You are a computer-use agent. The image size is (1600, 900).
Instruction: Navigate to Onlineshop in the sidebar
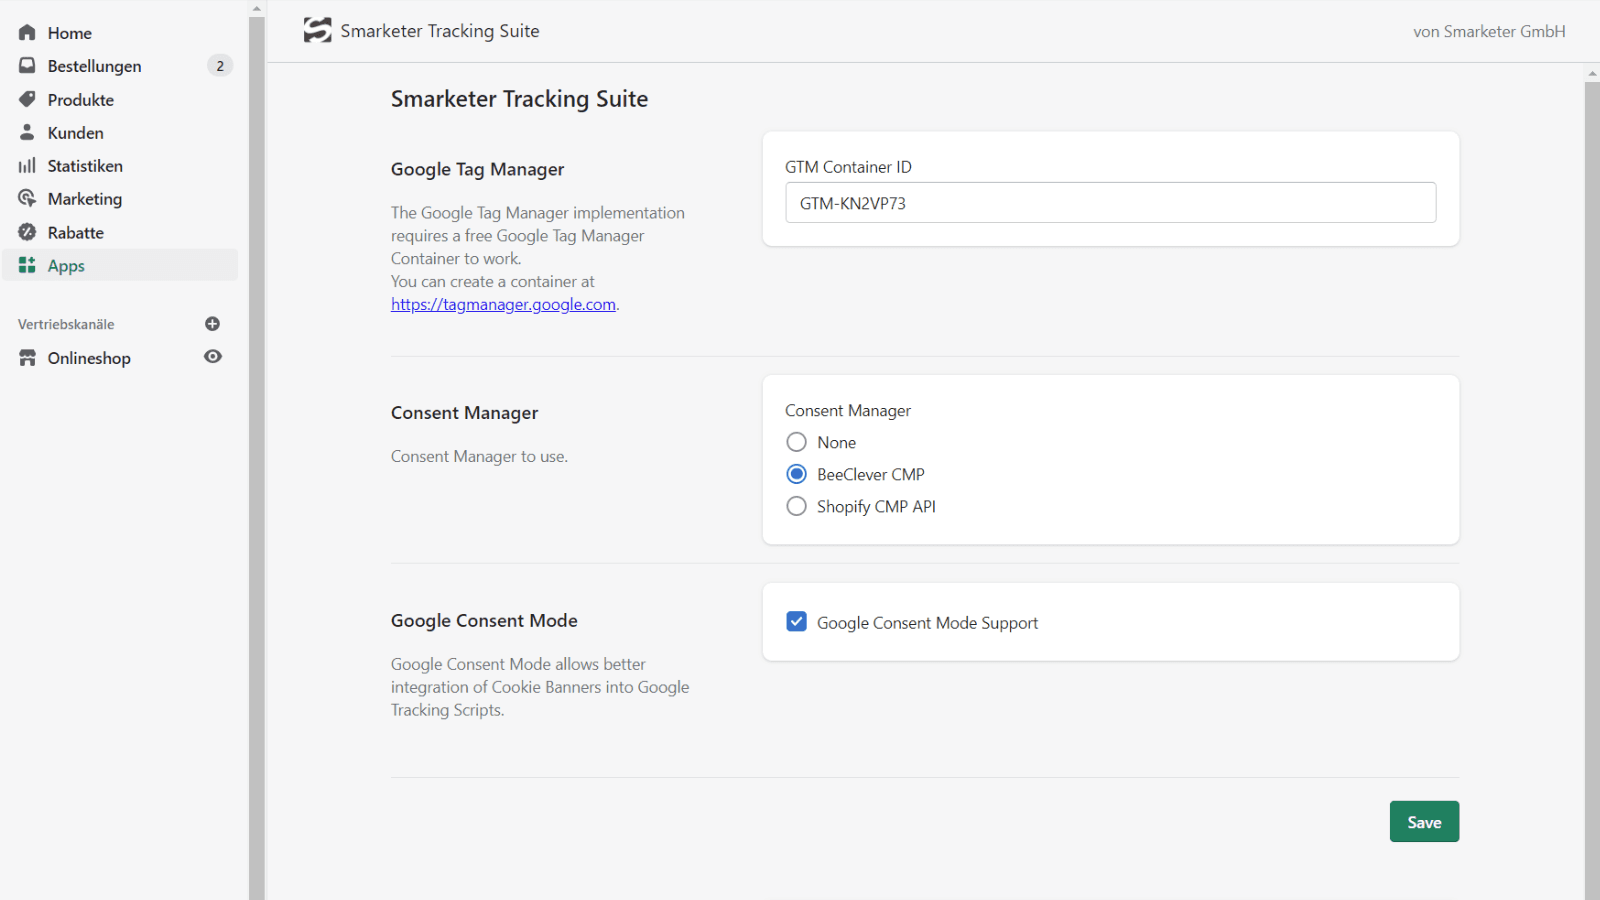click(x=89, y=357)
